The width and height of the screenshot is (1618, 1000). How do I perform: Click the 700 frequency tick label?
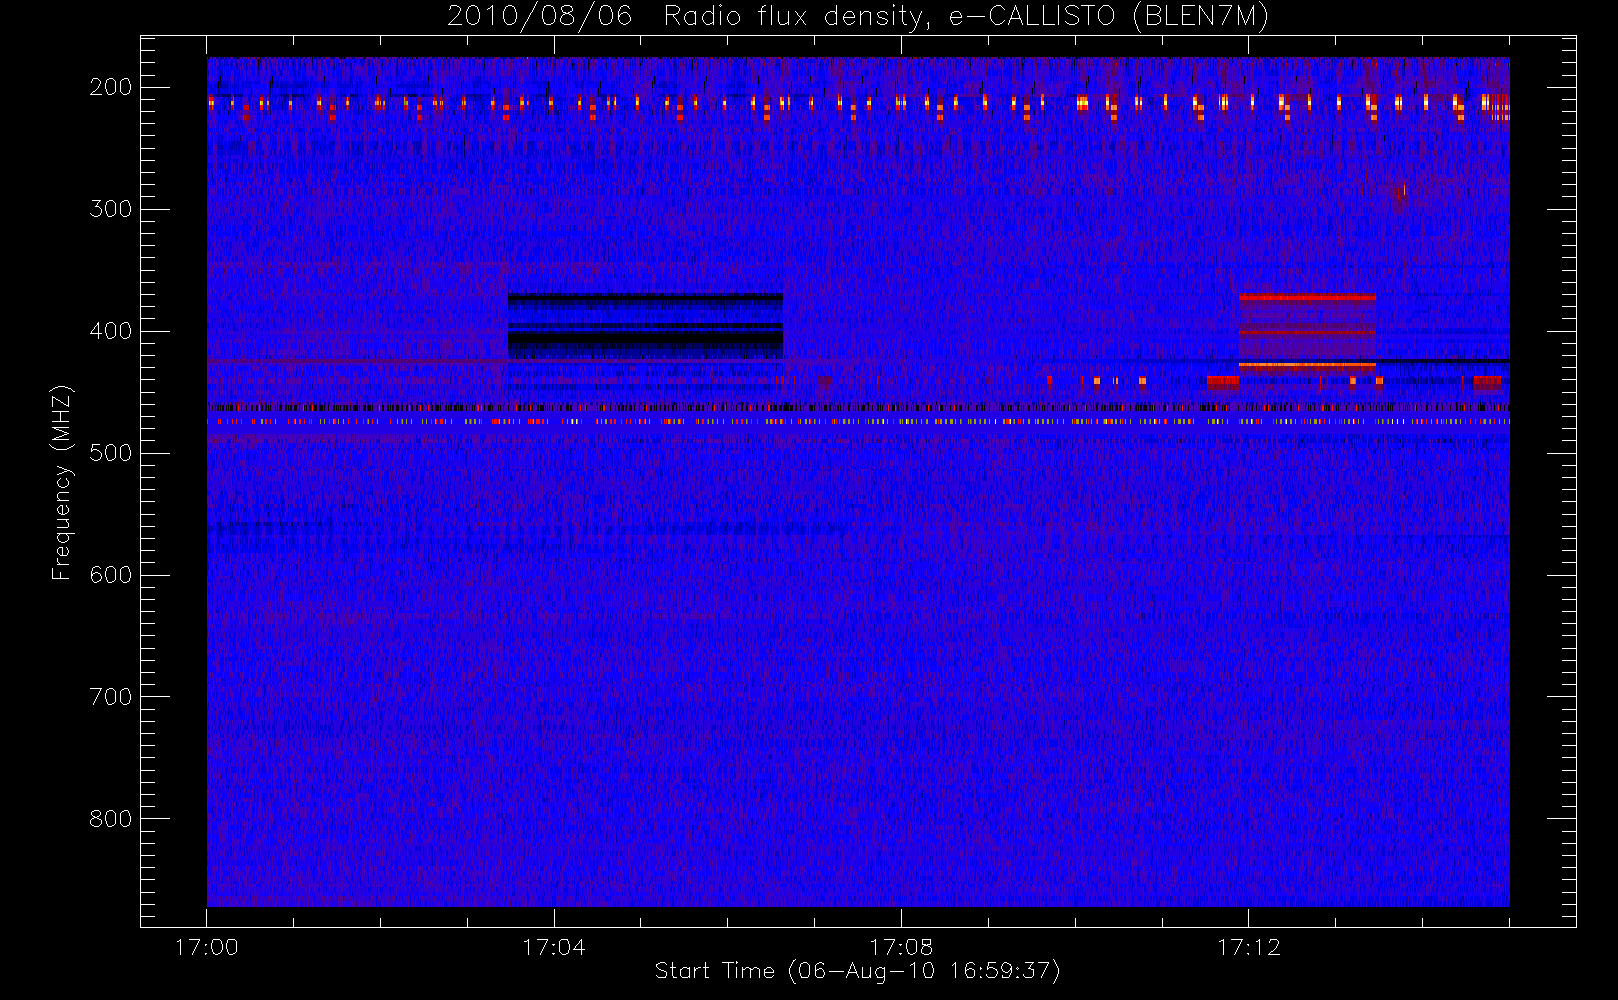(x=110, y=697)
